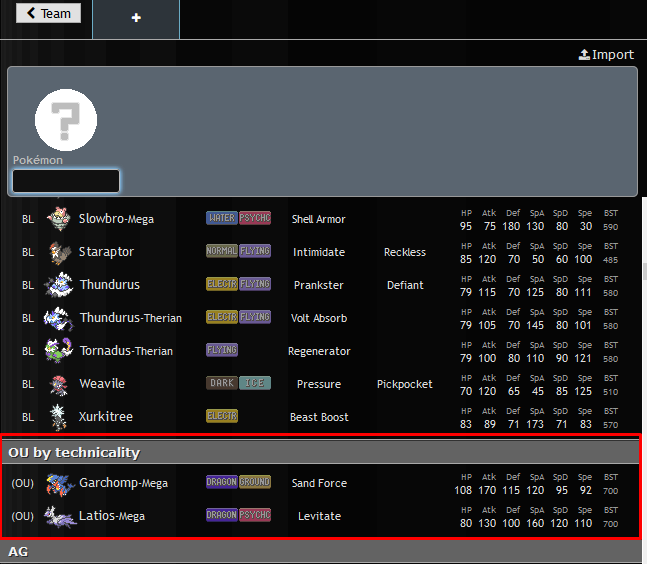The image size is (647, 564).
Task: Click the OU by technicality header
Action: 321,452
